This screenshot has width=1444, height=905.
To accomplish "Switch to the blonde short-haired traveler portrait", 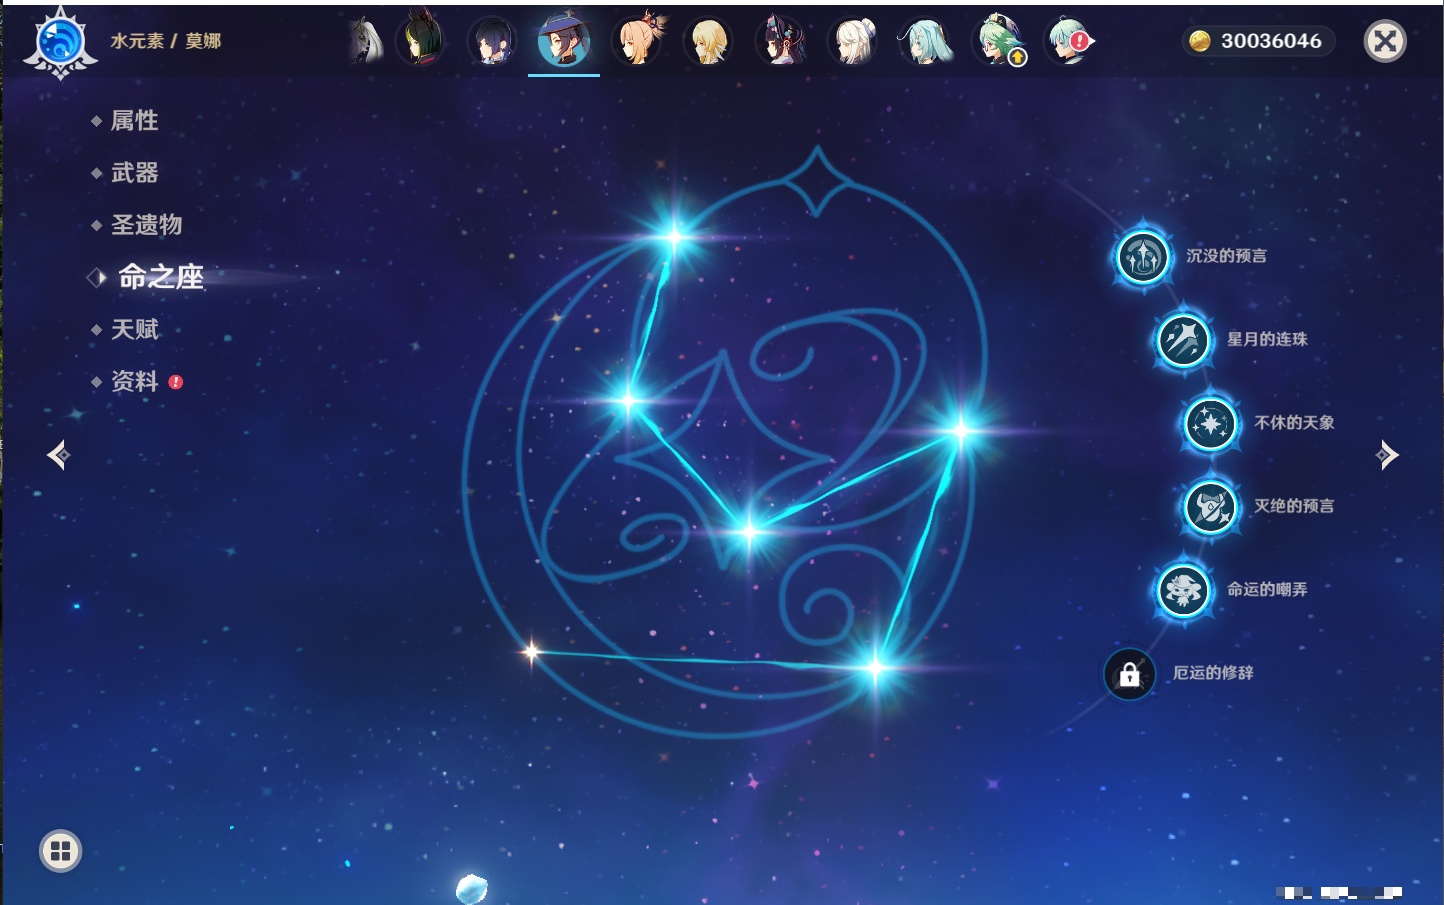I will click(x=709, y=42).
